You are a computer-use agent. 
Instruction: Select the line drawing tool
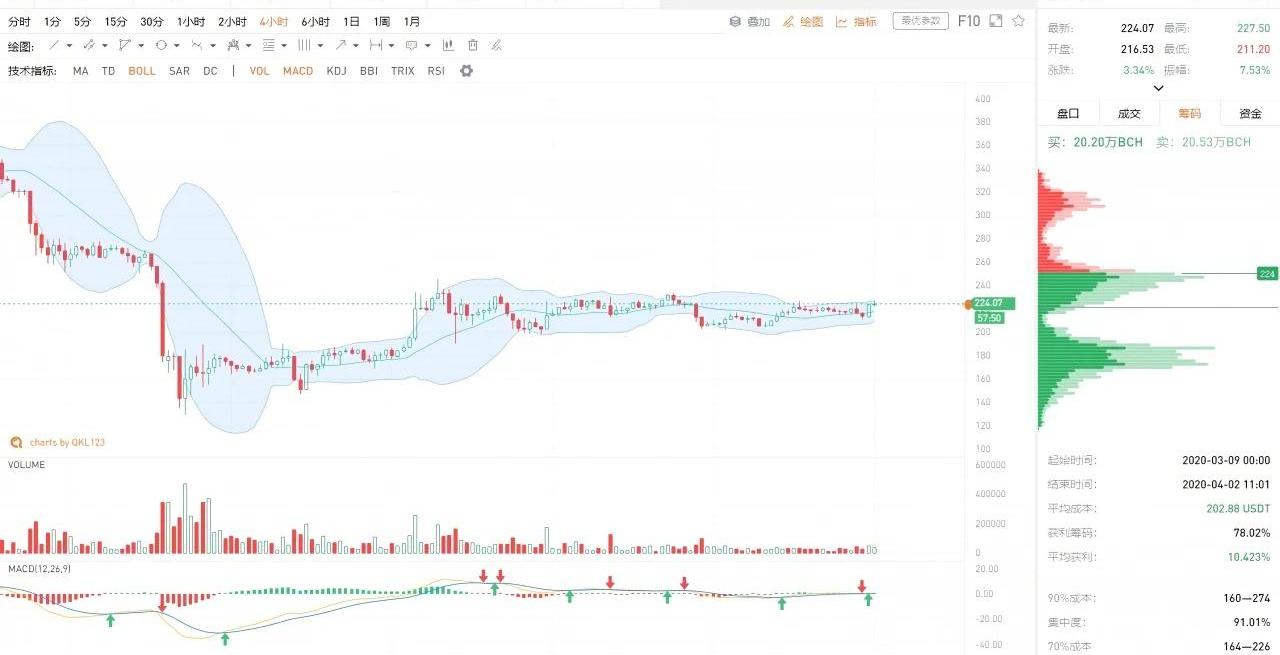point(55,45)
